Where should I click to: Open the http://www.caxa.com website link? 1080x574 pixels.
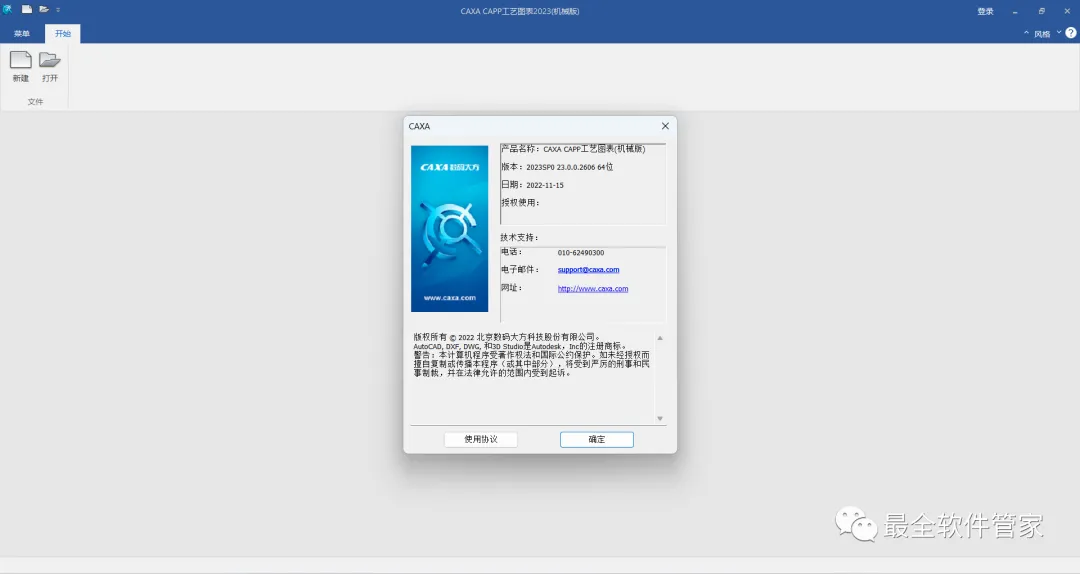tap(593, 289)
